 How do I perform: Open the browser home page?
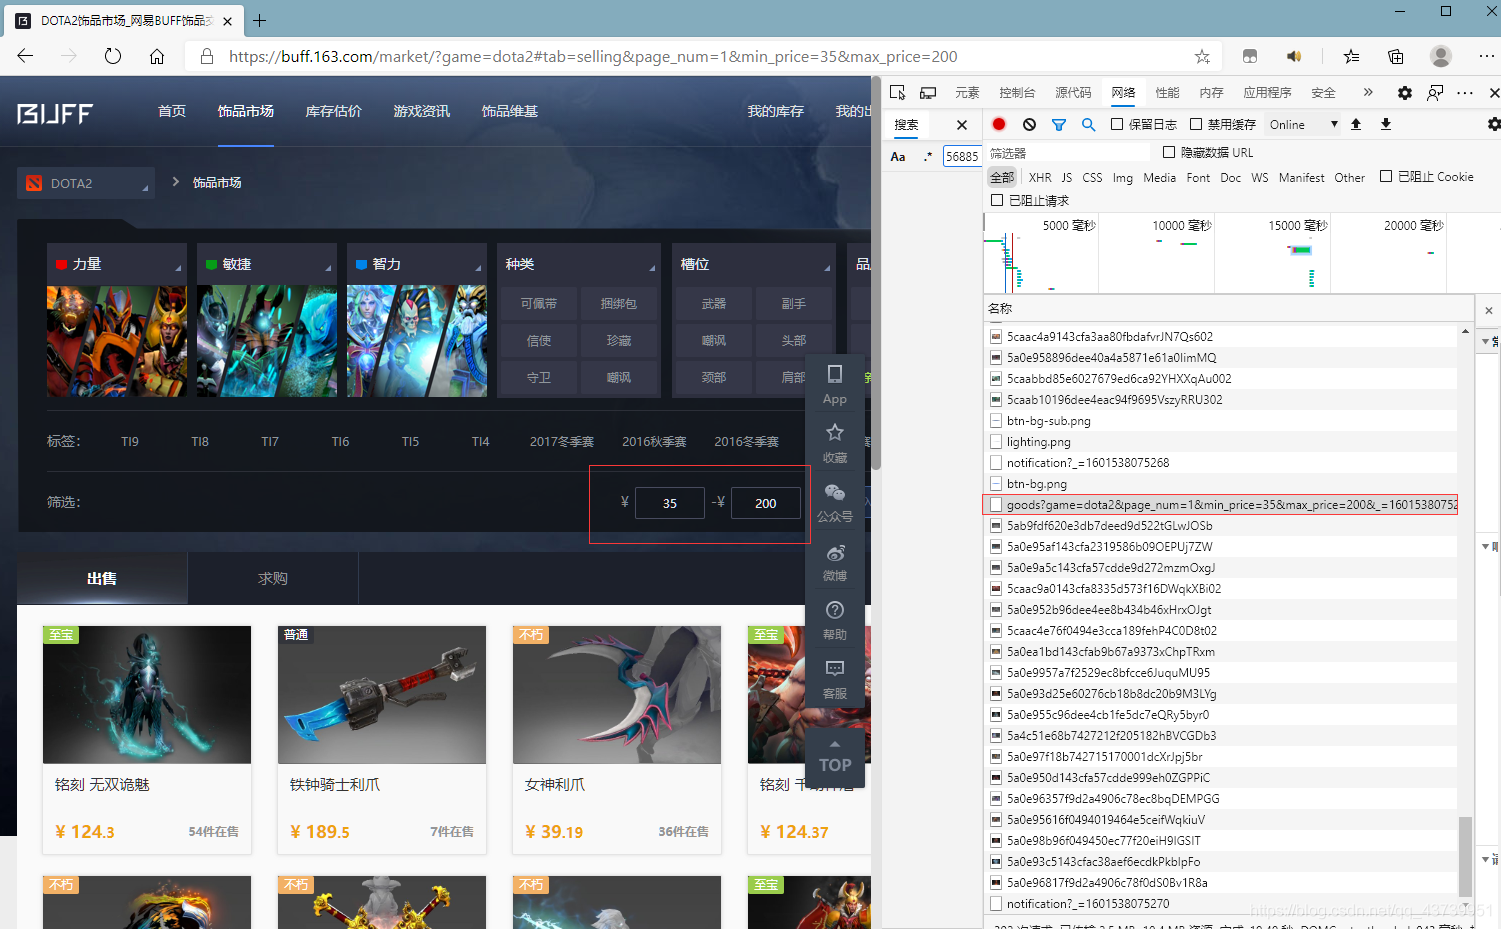point(157,56)
